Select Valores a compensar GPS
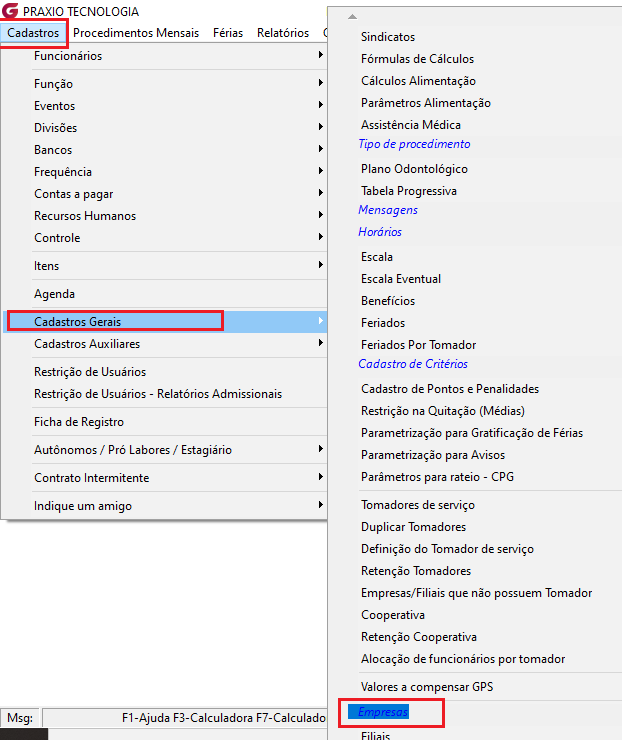The width and height of the screenshot is (622, 740). coord(427,687)
